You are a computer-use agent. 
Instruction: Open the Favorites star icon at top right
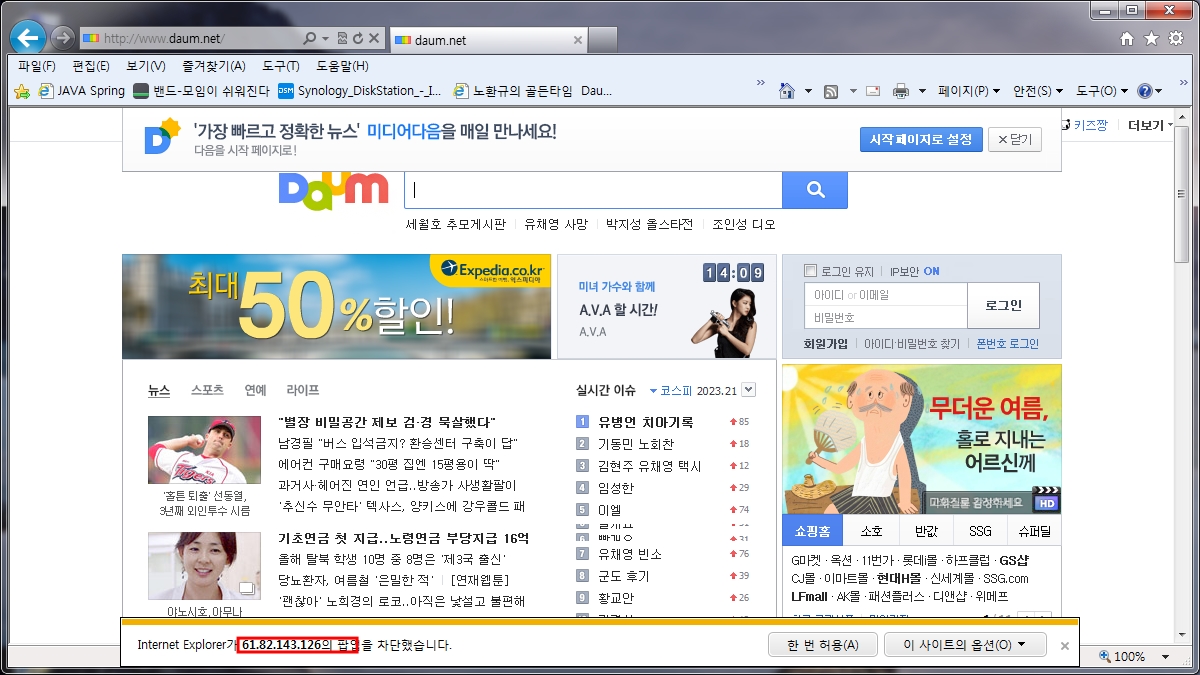pos(1151,39)
